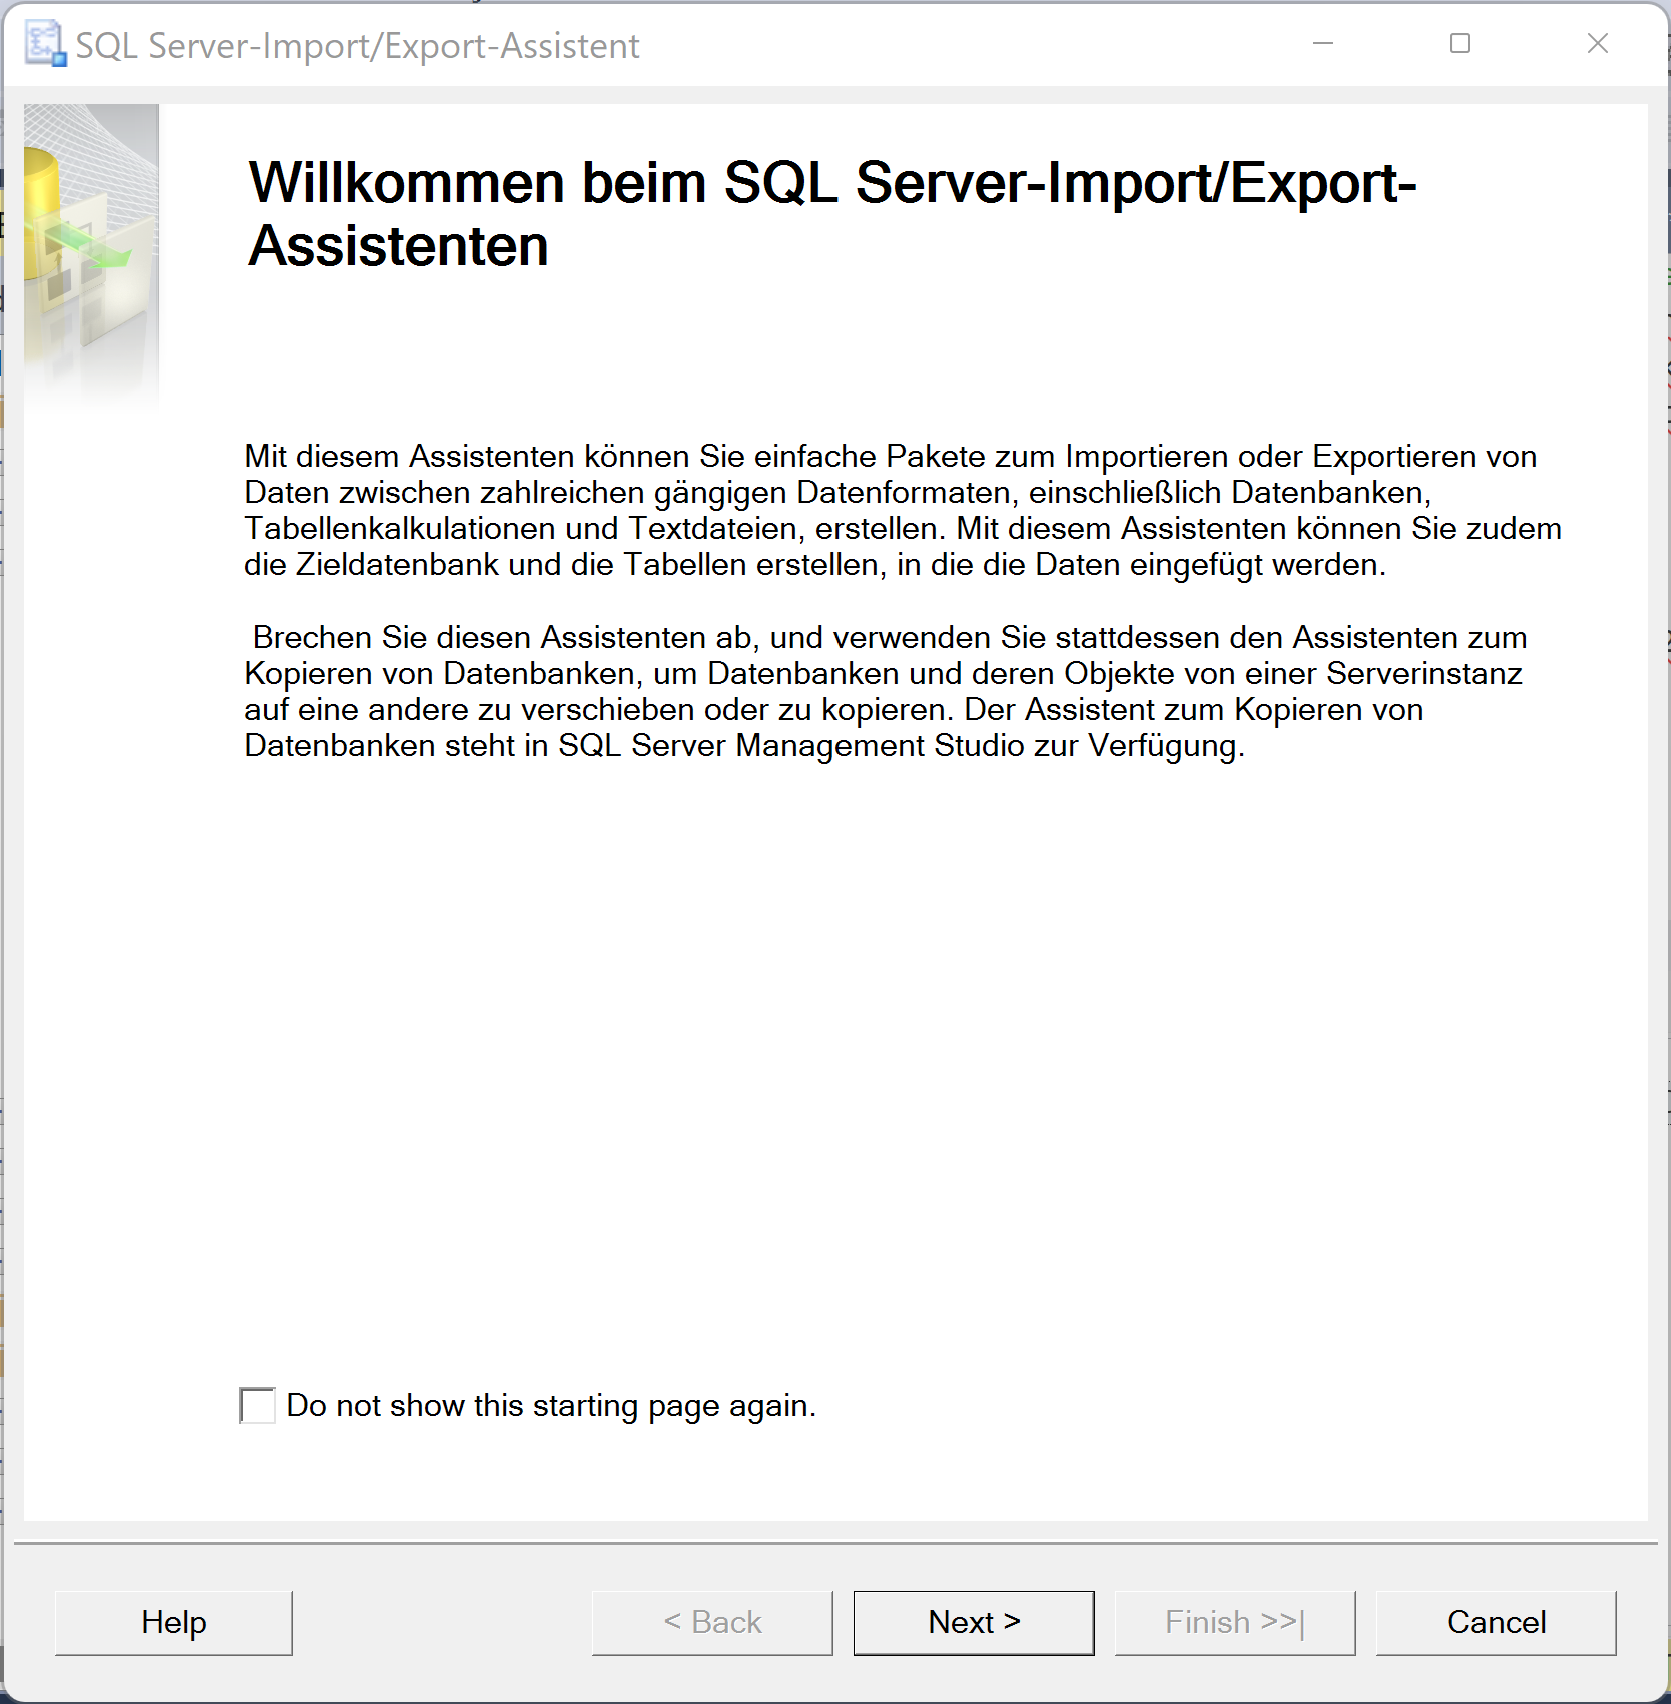Close the SQL Server-Import/Export-Assistent window
The image size is (1671, 1704).
pos(1598,44)
